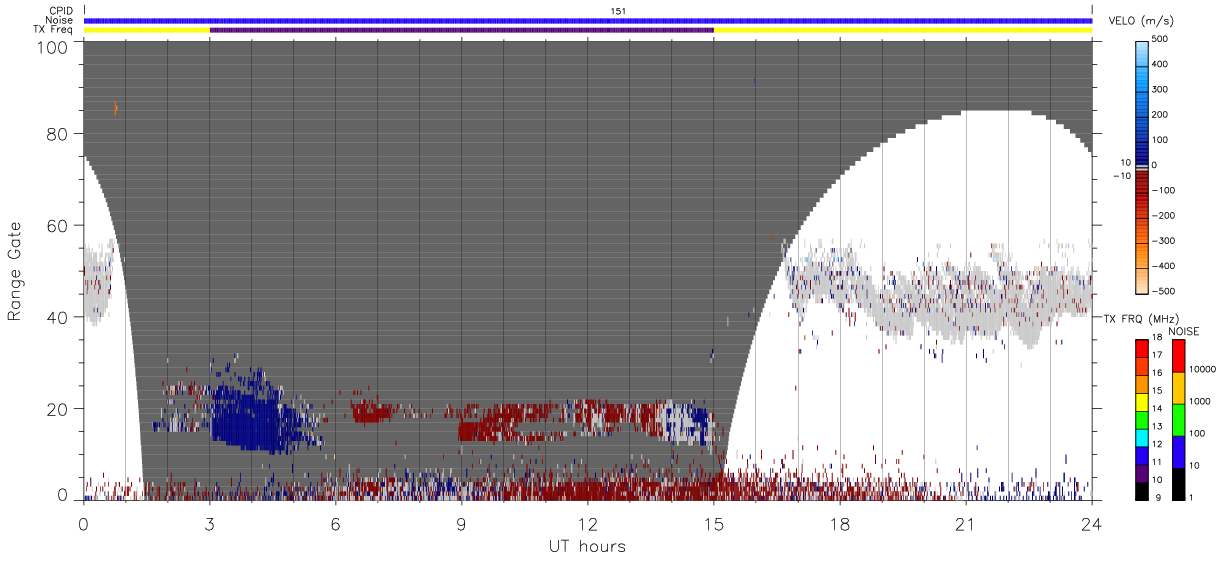The height and width of the screenshot is (567, 1228).
Task: Click the 24 tick on UT hours axis
Action: (x=1091, y=523)
